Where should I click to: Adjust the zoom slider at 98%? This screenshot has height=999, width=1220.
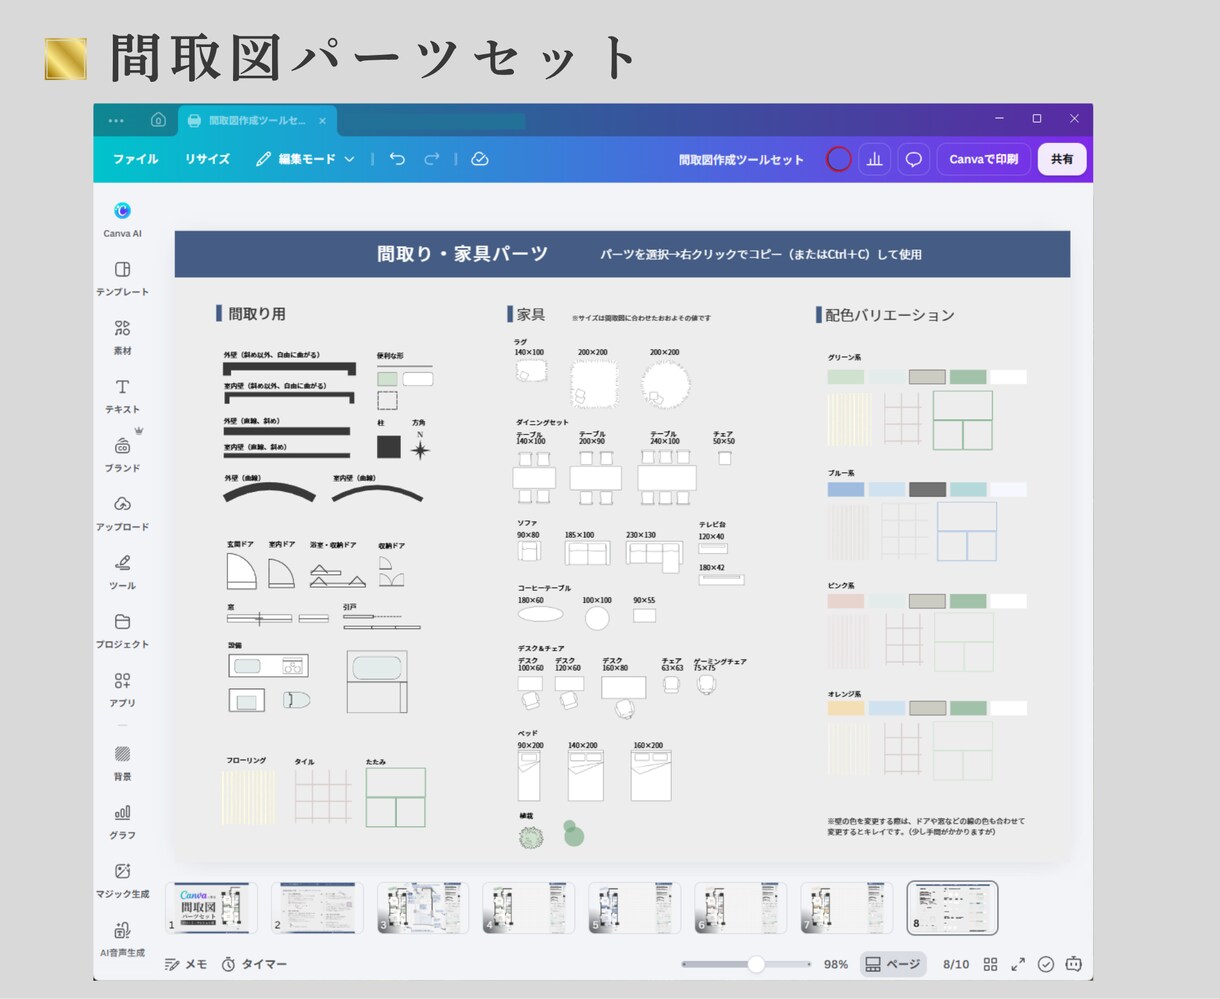[x=756, y=964]
